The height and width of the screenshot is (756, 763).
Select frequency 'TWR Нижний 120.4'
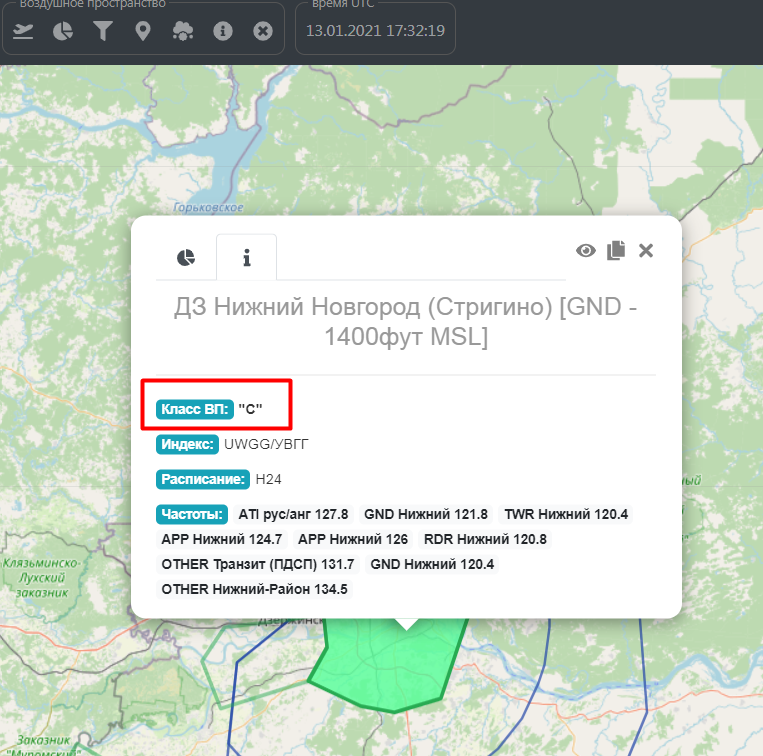click(x=566, y=514)
